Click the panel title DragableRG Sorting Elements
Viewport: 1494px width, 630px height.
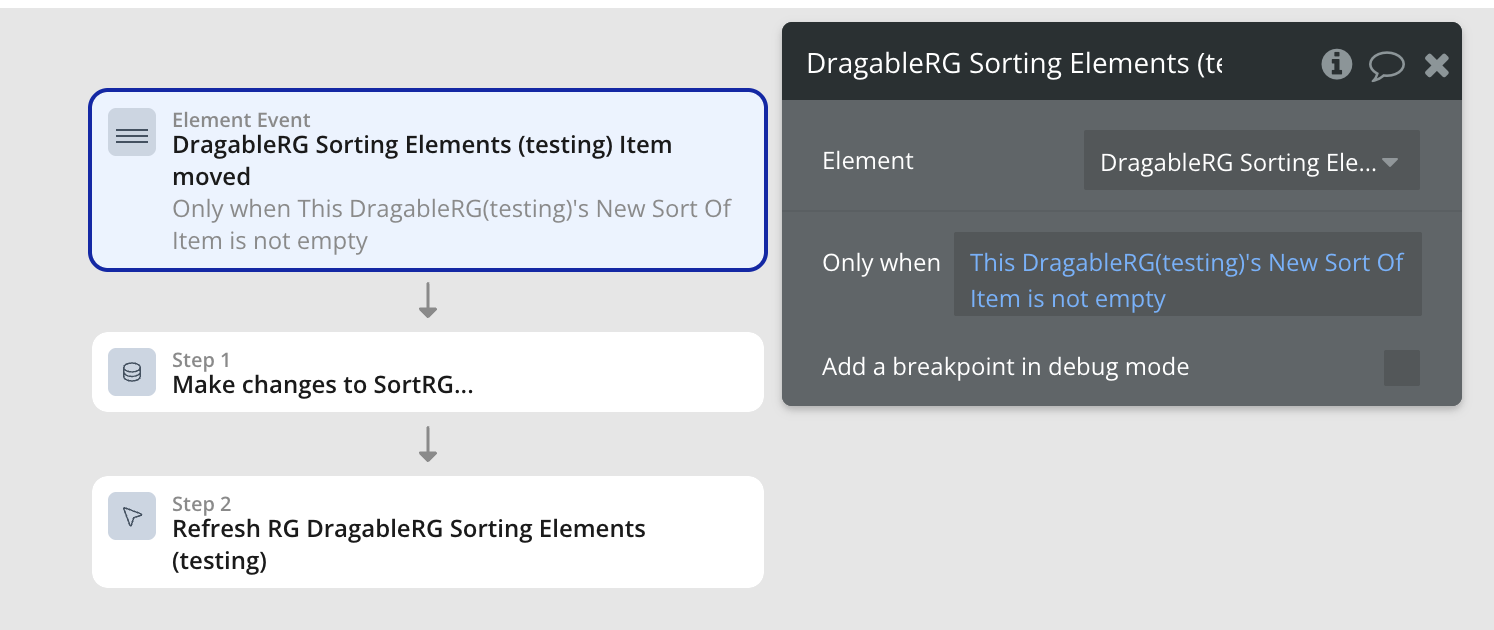point(1014,64)
